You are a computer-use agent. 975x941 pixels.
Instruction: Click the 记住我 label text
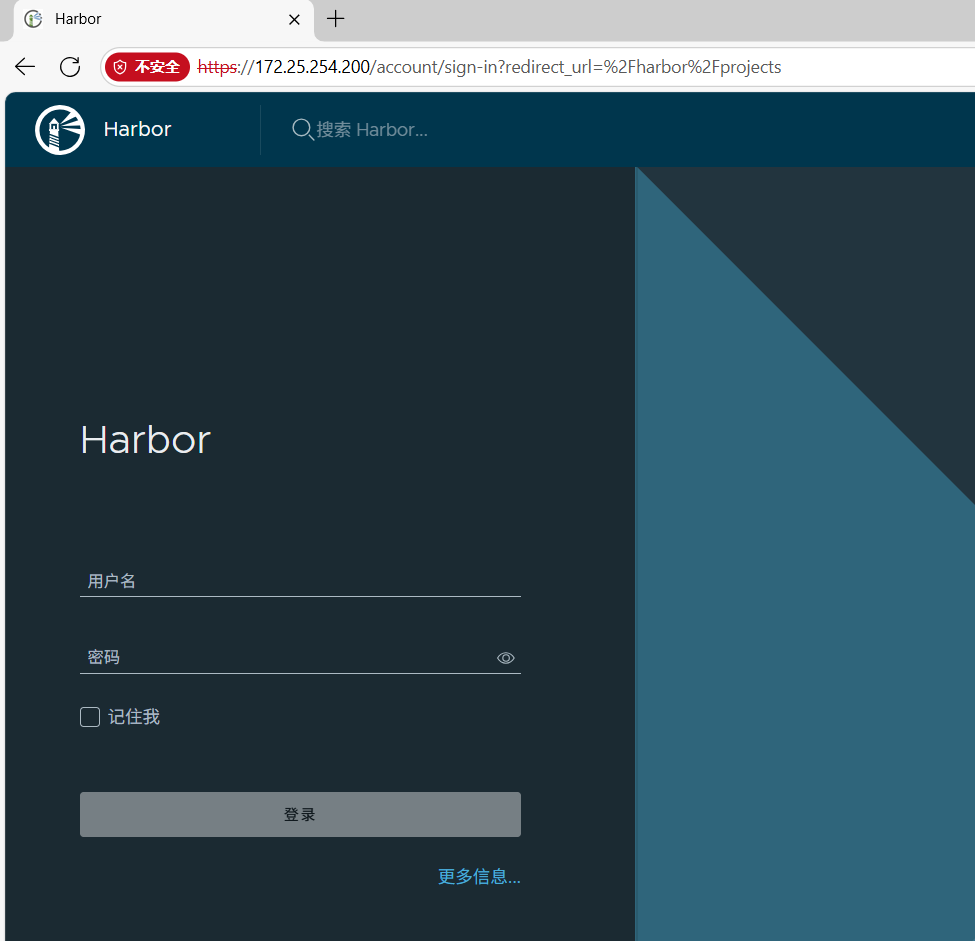pyautogui.click(x=134, y=716)
